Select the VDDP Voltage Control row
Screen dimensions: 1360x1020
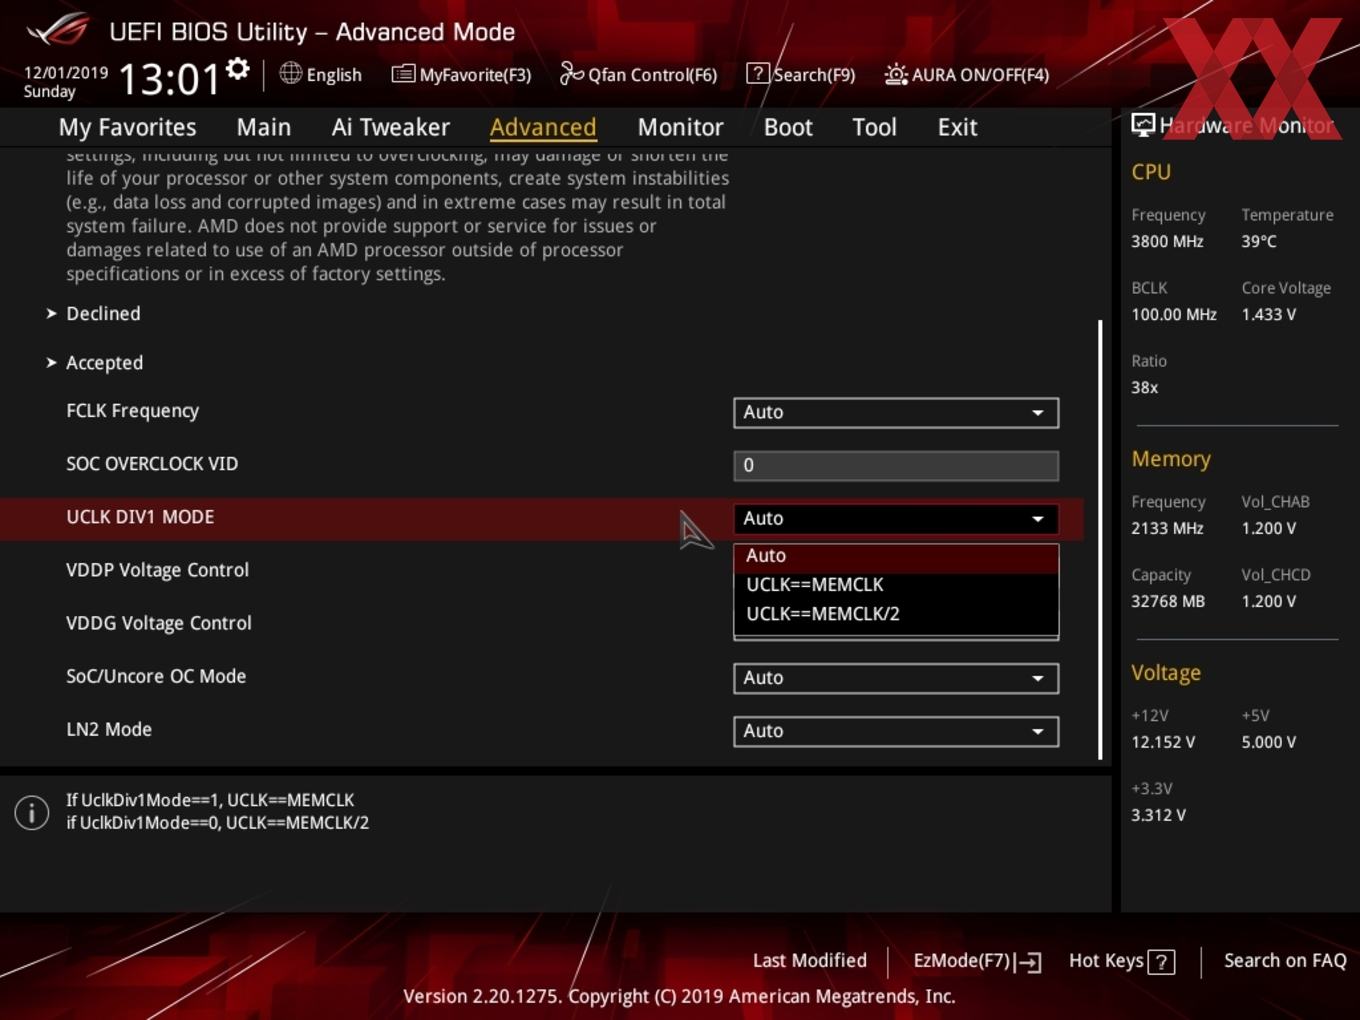[x=157, y=570]
